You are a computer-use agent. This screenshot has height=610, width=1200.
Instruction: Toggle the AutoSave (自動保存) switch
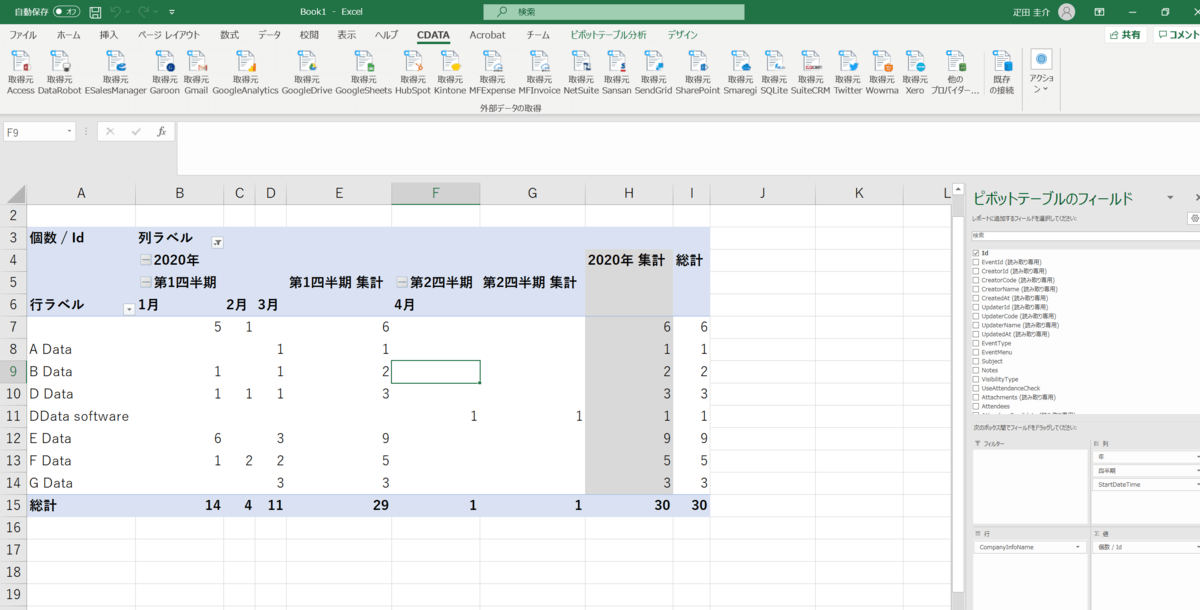pyautogui.click(x=67, y=12)
